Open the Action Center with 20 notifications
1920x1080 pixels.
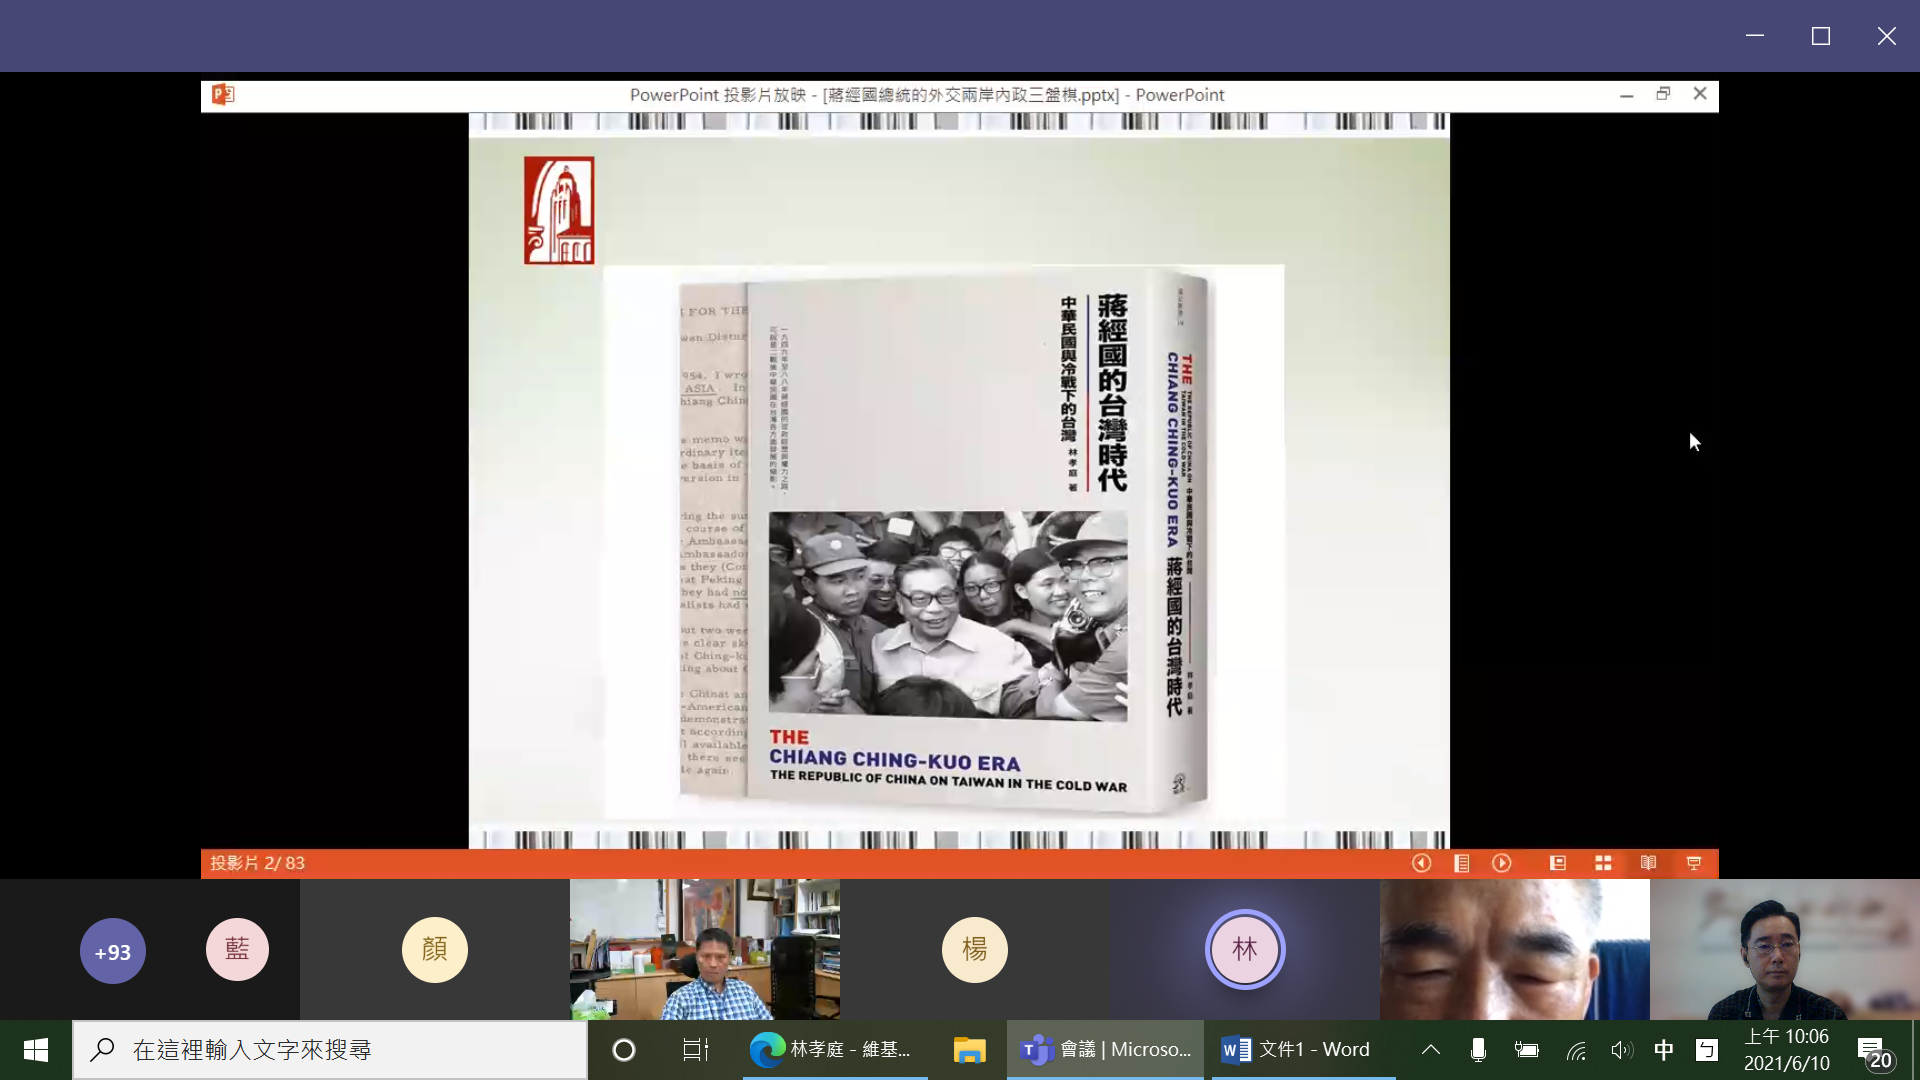coord(1875,1052)
